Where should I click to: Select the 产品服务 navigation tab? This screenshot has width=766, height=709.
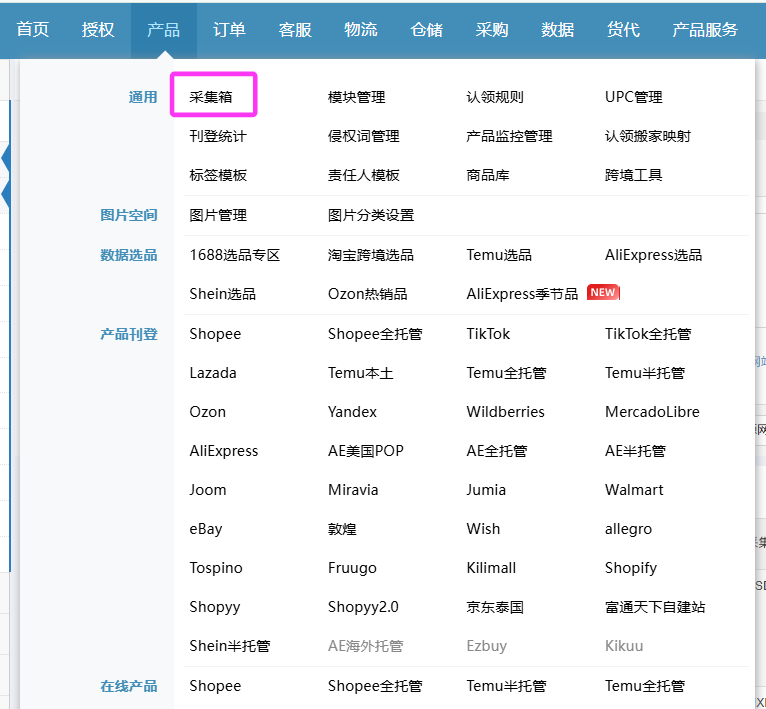pyautogui.click(x=705, y=30)
